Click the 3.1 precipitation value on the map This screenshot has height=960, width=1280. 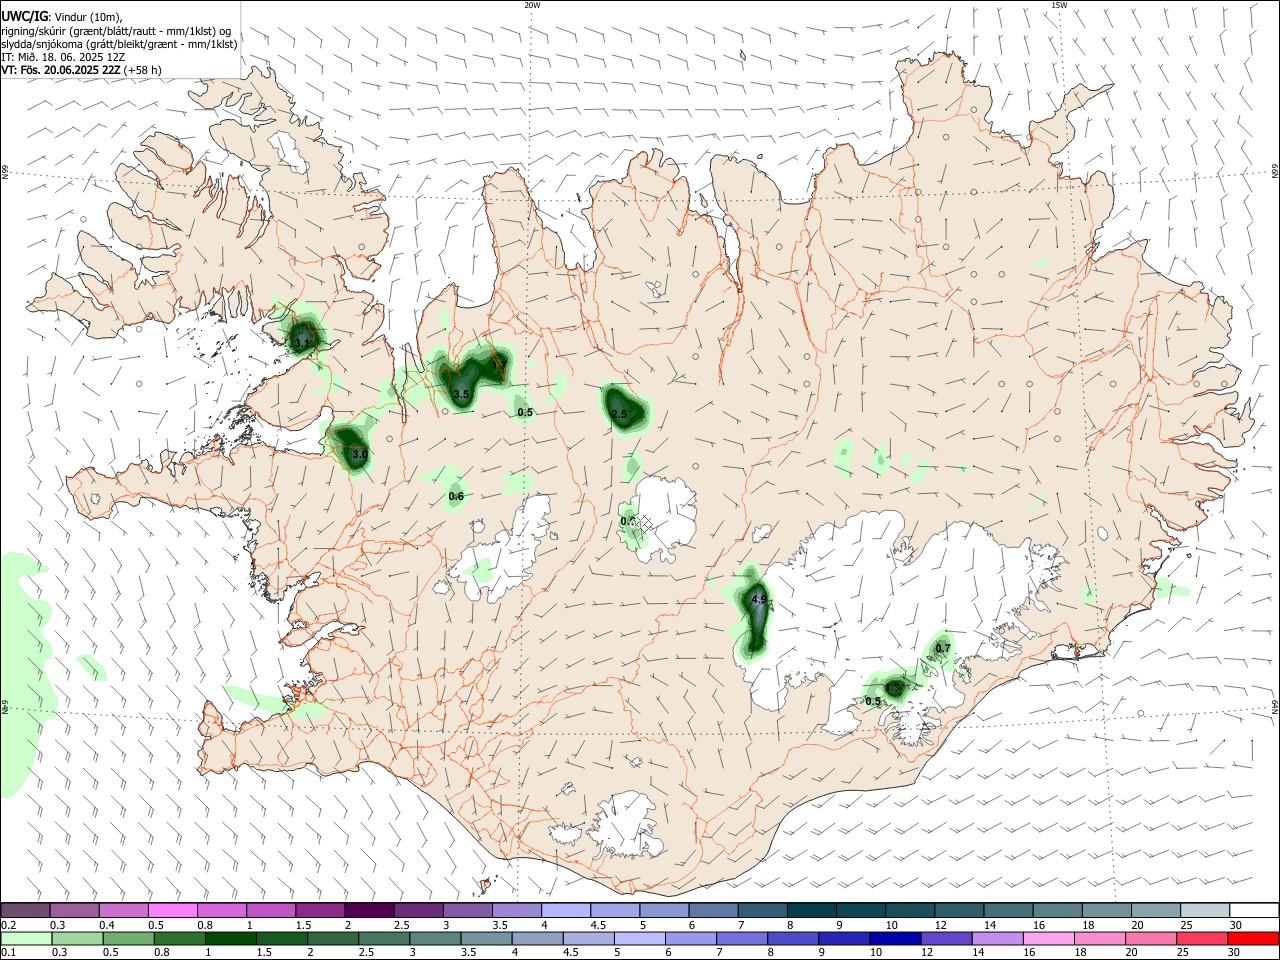(302, 342)
